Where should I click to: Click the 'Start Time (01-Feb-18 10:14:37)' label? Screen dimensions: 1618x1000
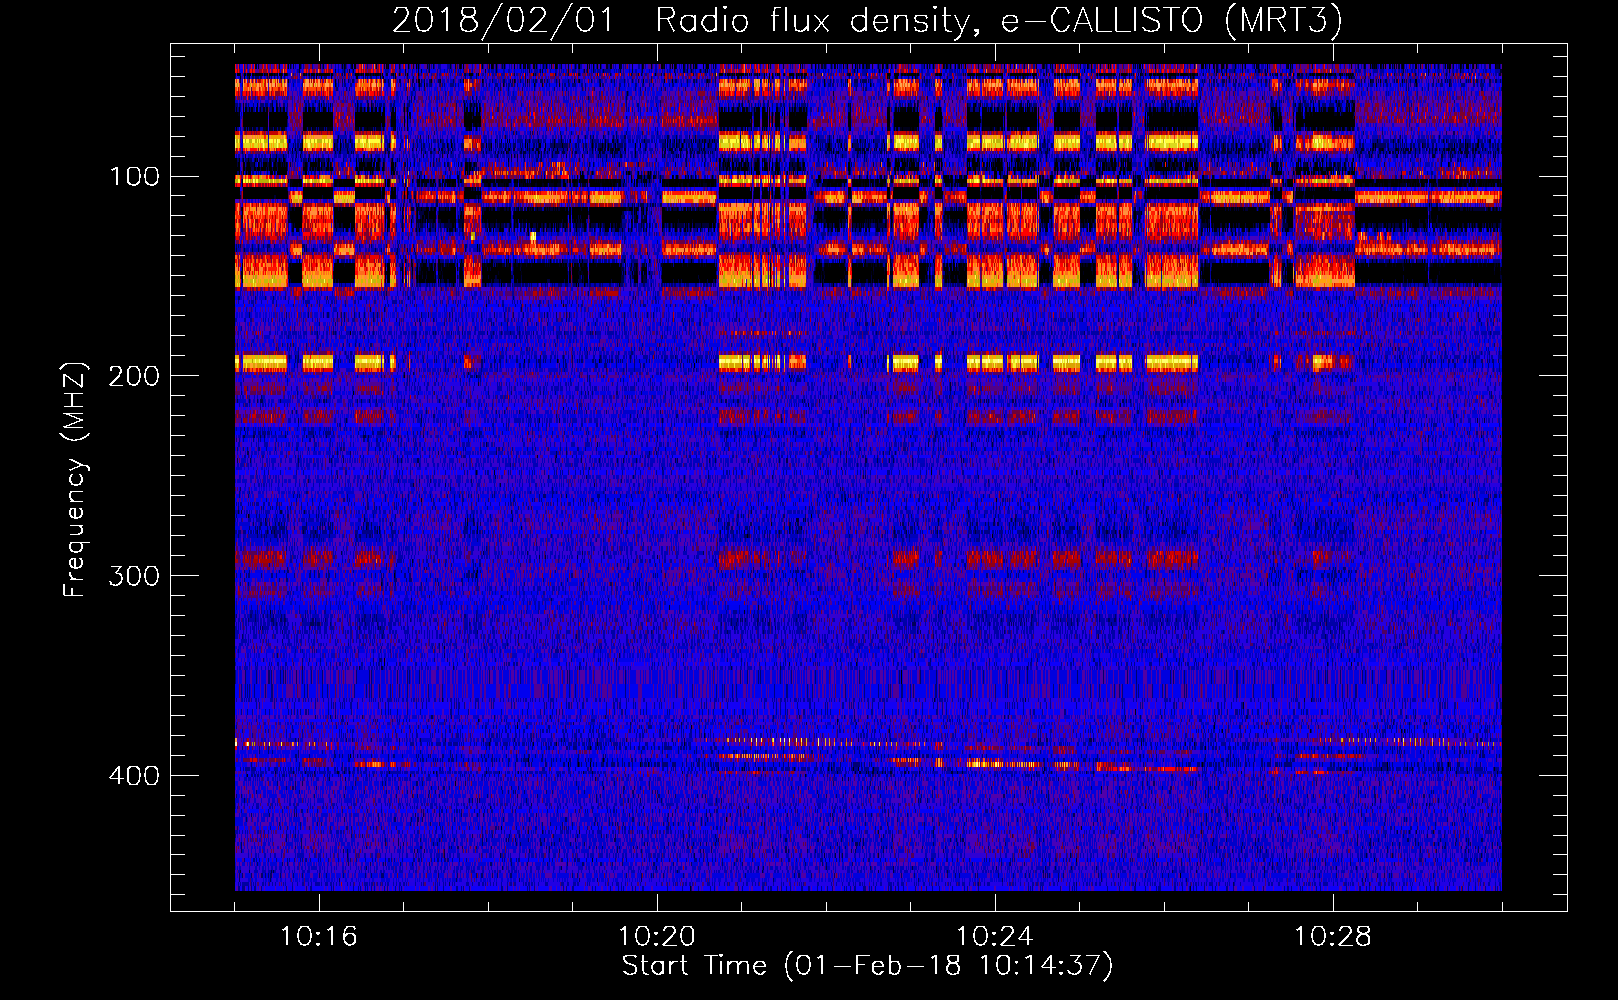867,966
